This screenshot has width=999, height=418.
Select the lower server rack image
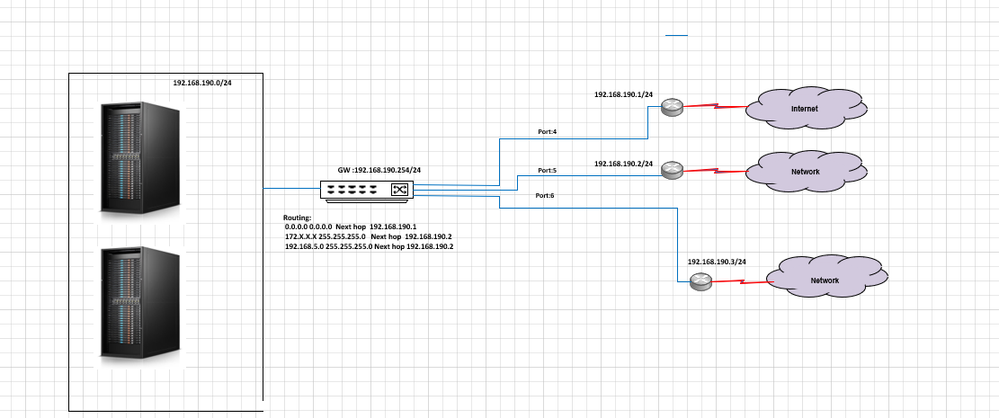tap(140, 303)
